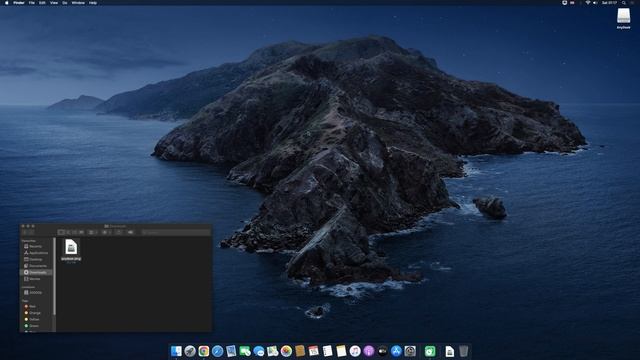This screenshot has width=640, height=360.
Task: Filter by Yellow tag in Finder sidebar
Action: (36, 319)
